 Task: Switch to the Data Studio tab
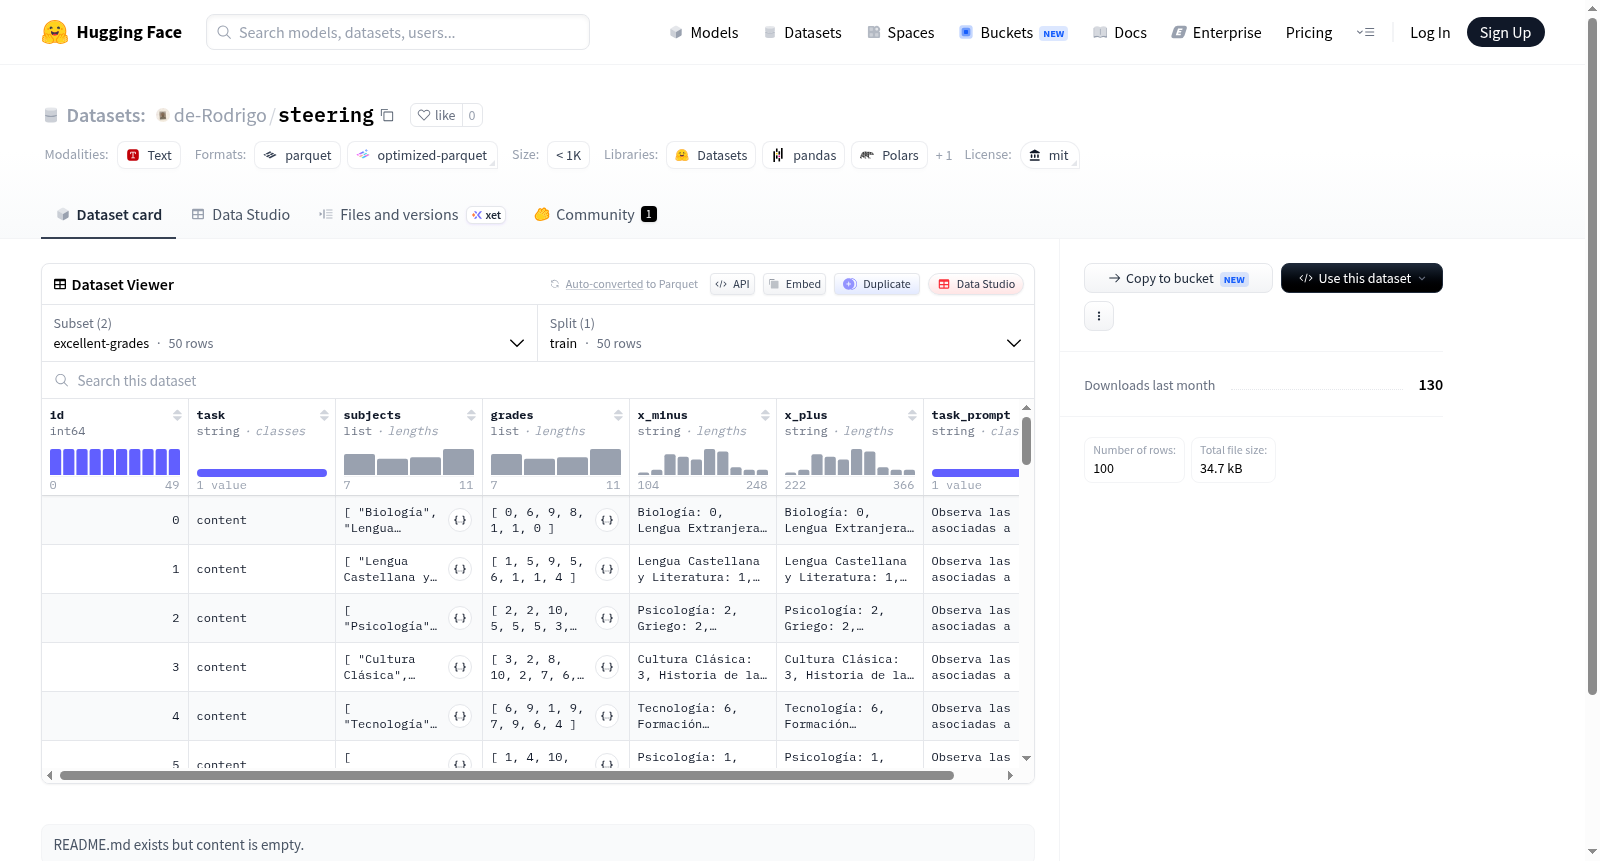click(x=241, y=215)
